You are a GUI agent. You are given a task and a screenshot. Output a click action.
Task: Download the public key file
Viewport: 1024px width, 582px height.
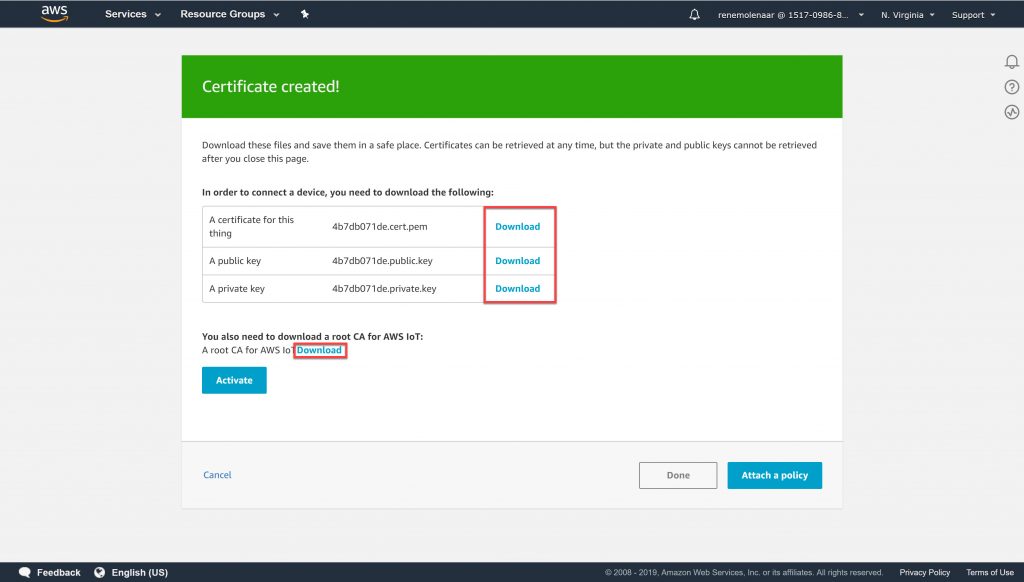[x=518, y=261]
